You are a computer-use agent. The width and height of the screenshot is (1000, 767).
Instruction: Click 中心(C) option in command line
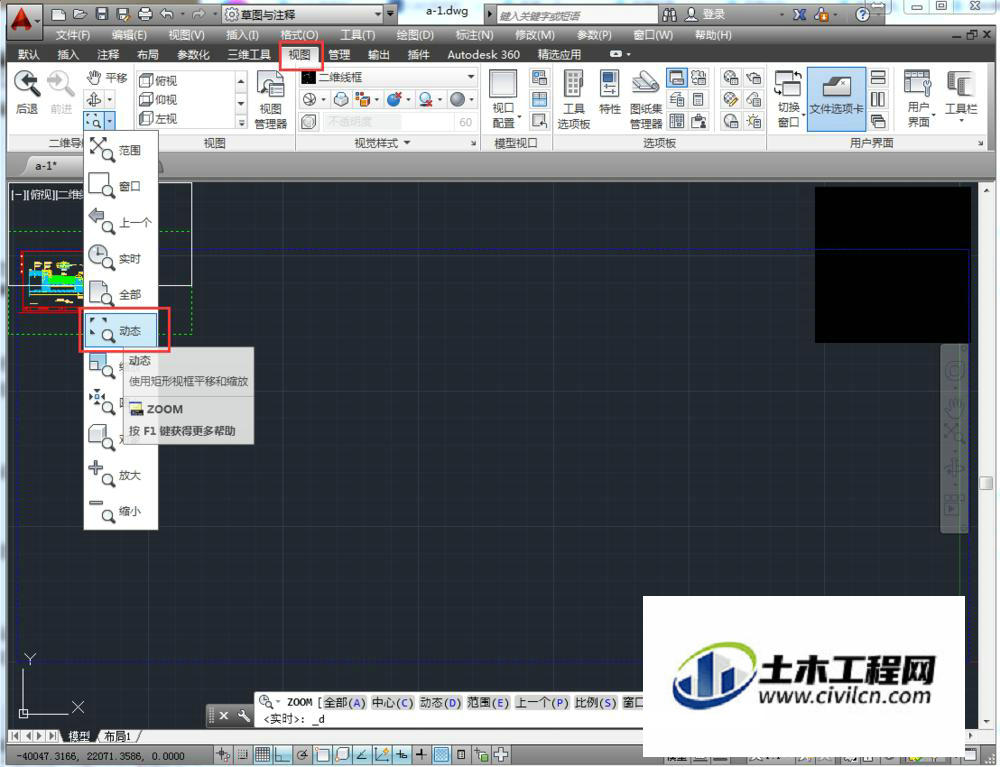pyautogui.click(x=393, y=703)
